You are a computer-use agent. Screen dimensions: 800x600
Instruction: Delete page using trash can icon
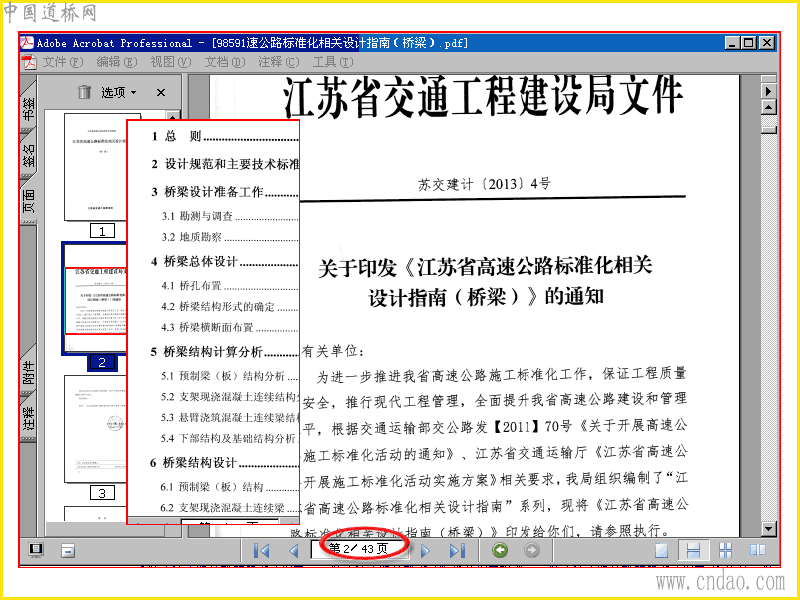tap(84, 92)
